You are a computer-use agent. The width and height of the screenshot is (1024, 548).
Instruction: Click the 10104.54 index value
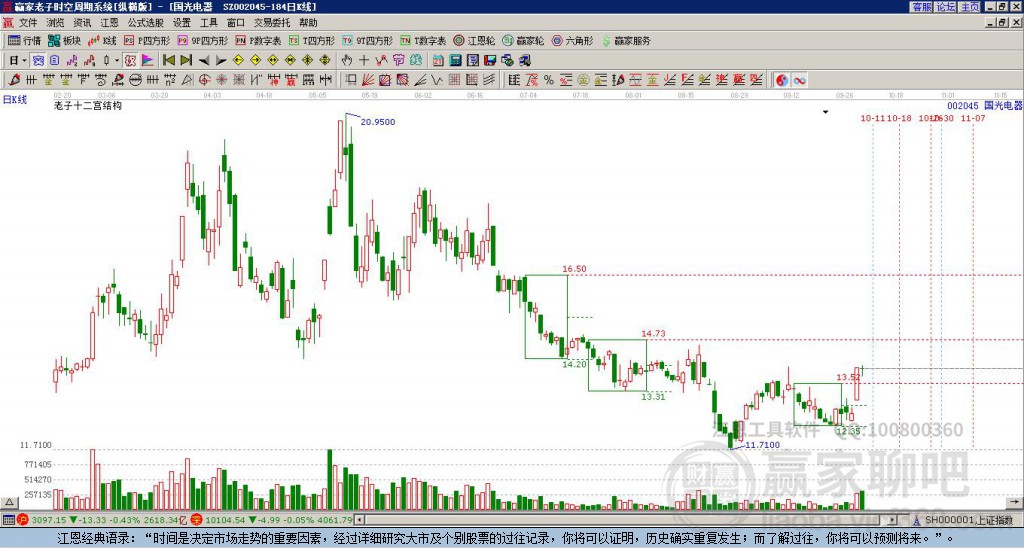tap(225, 520)
